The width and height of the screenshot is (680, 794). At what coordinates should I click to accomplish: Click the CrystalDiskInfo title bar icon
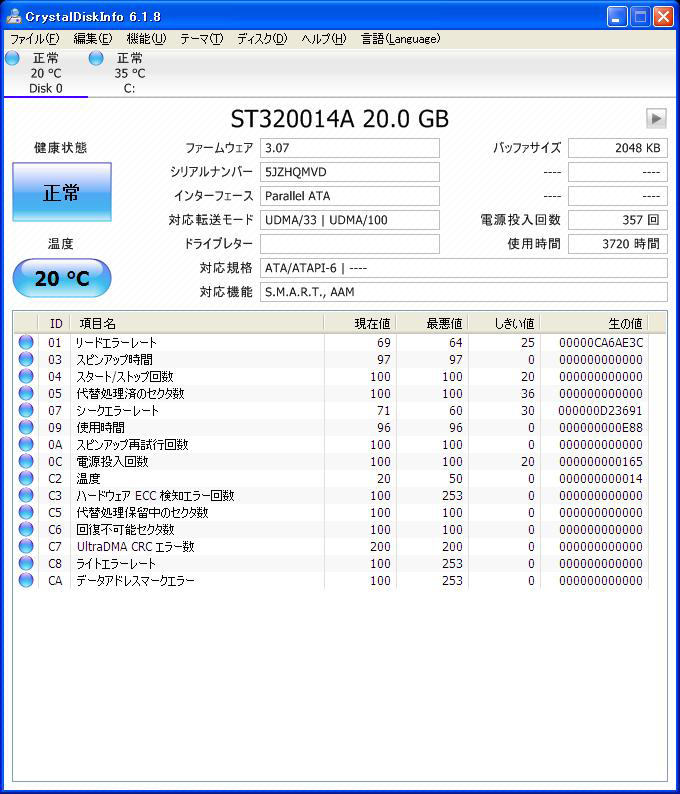[14, 16]
